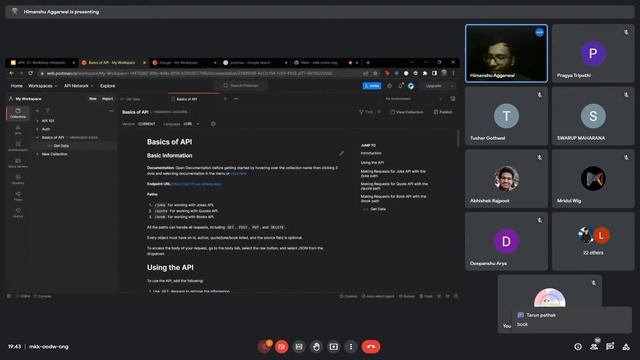Open chat with everyone panel
This screenshot has height=360, width=640.
pyautogui.click(x=610, y=347)
